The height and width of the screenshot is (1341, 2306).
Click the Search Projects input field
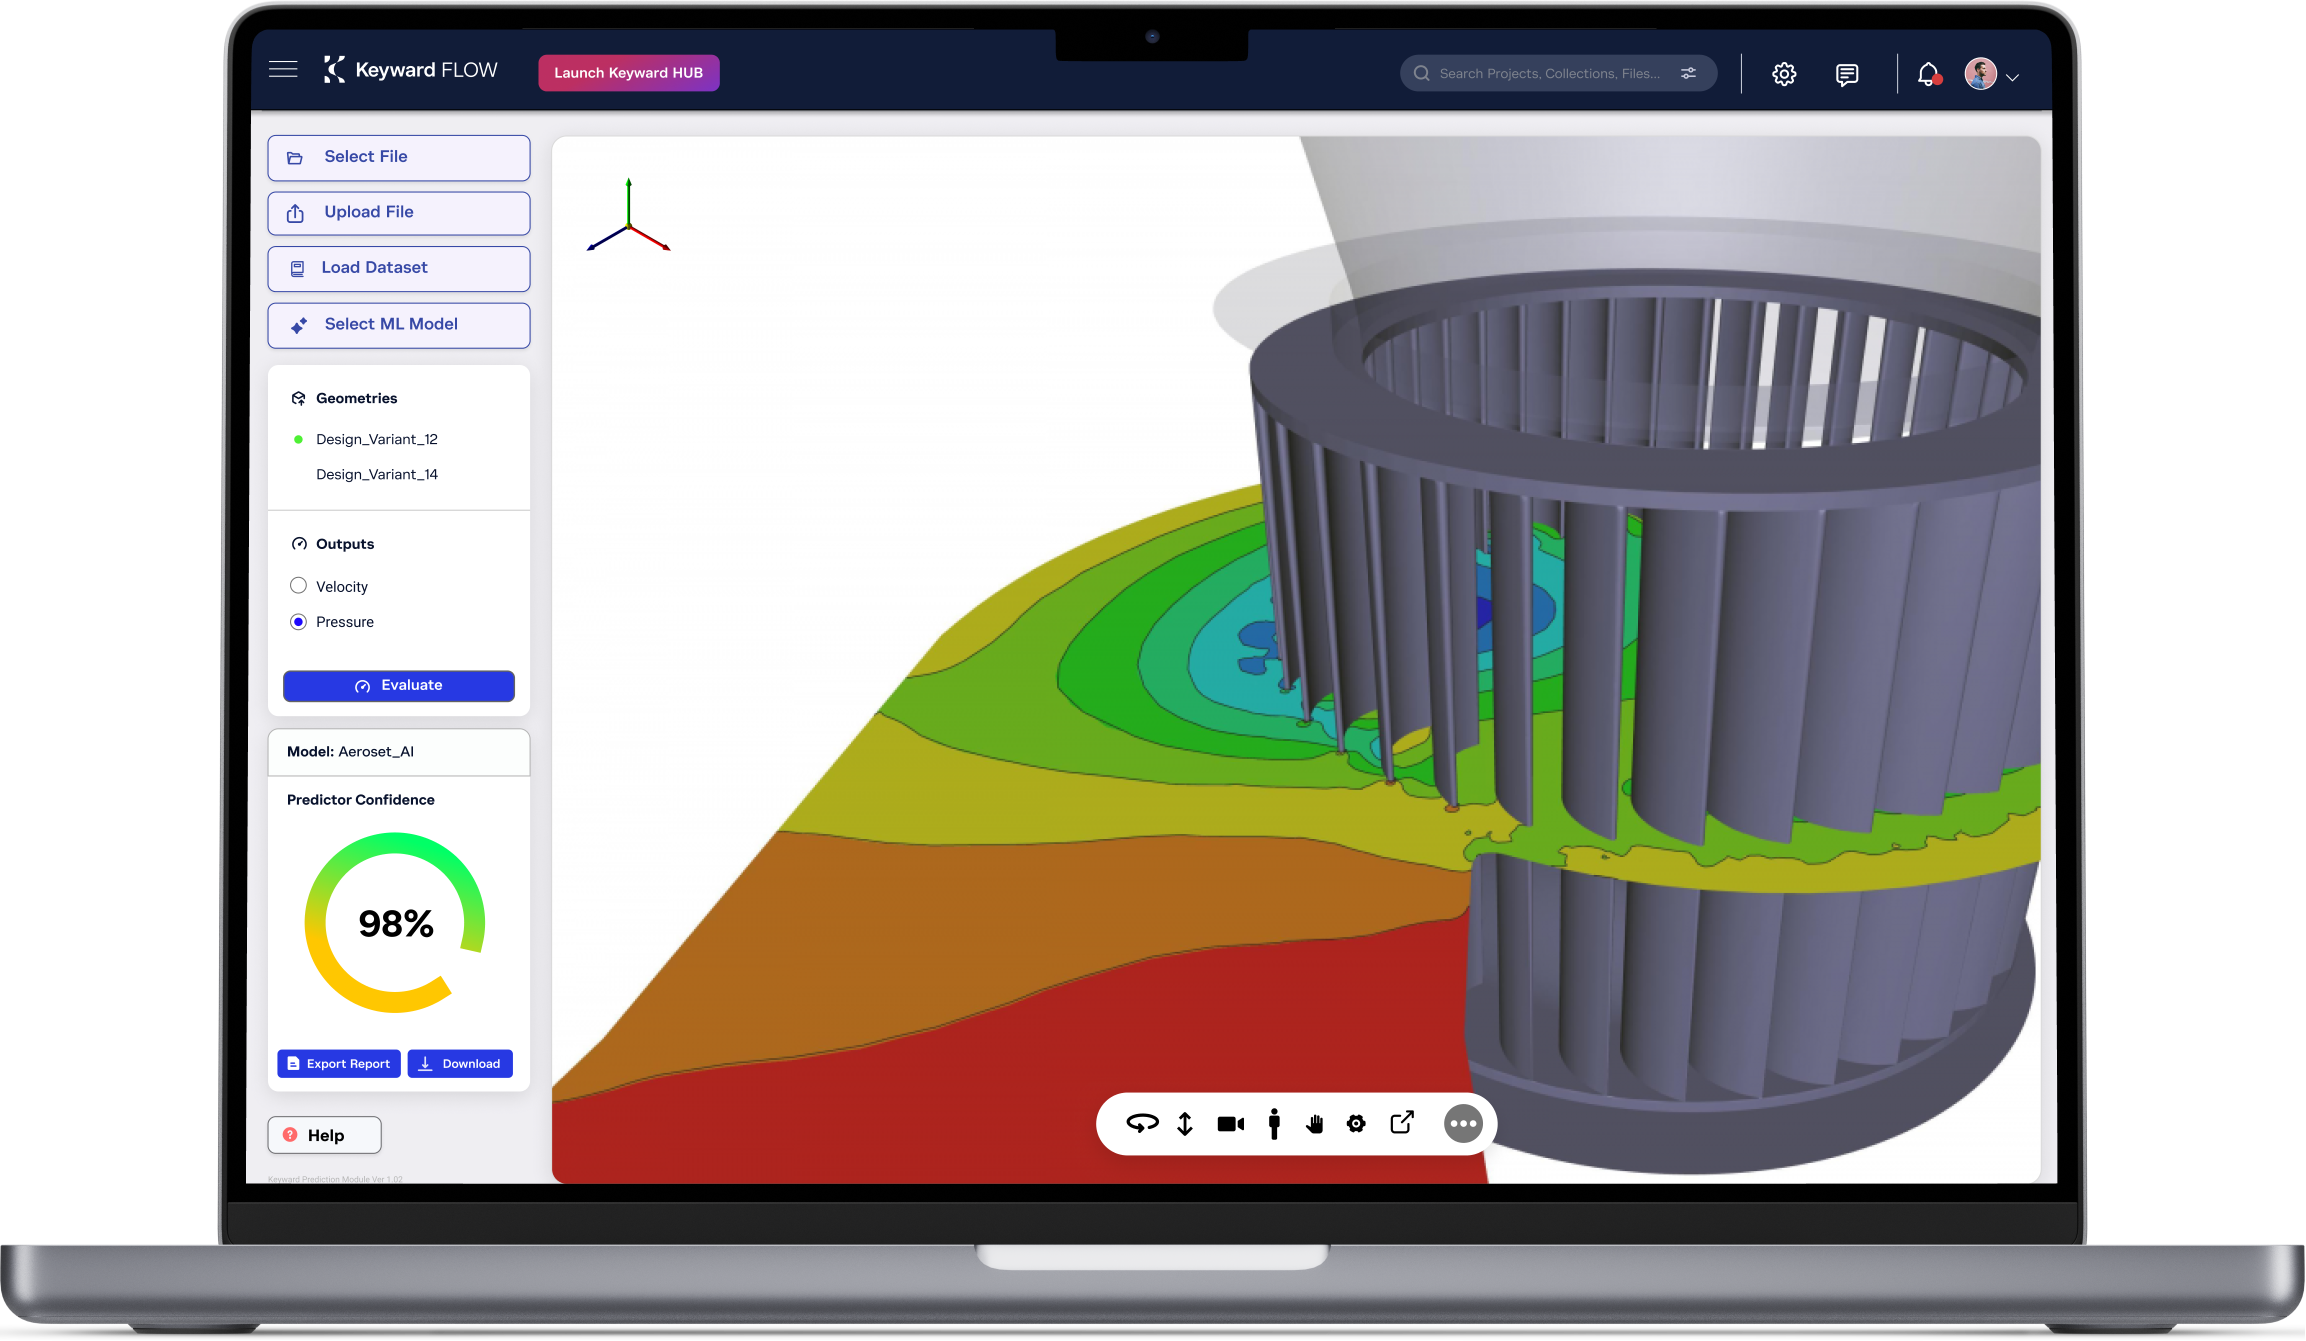click(1548, 74)
